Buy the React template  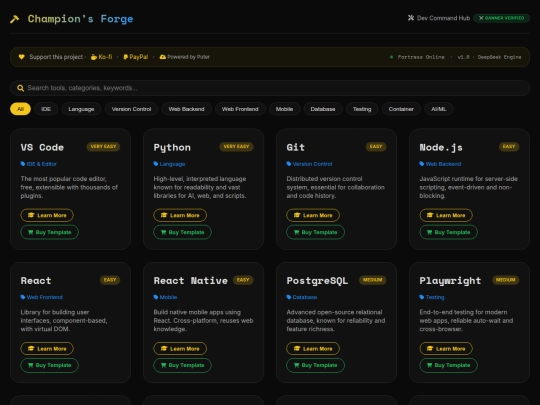(50, 365)
